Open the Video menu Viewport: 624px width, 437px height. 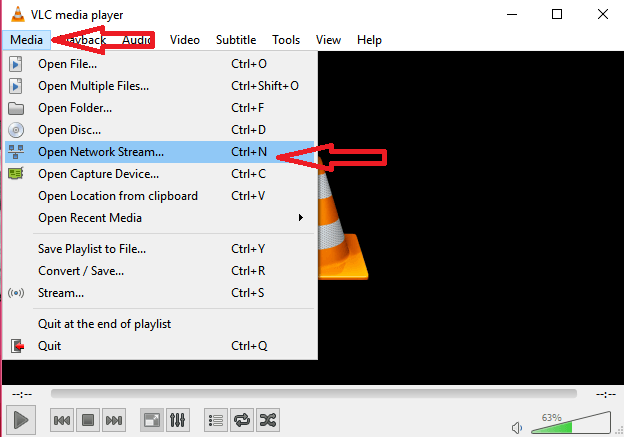pyautogui.click(x=185, y=40)
